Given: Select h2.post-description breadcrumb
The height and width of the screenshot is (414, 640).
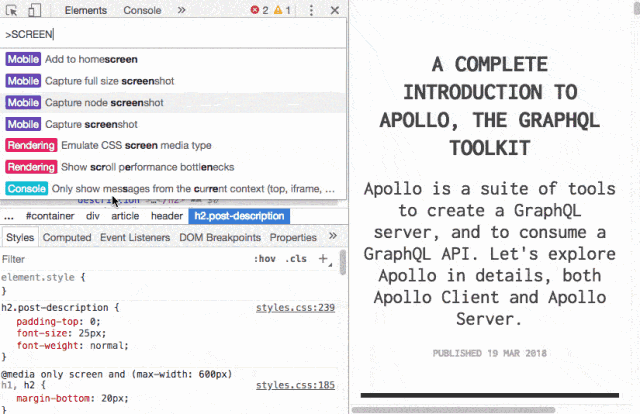Looking at the screenshot, I should tap(239, 216).
